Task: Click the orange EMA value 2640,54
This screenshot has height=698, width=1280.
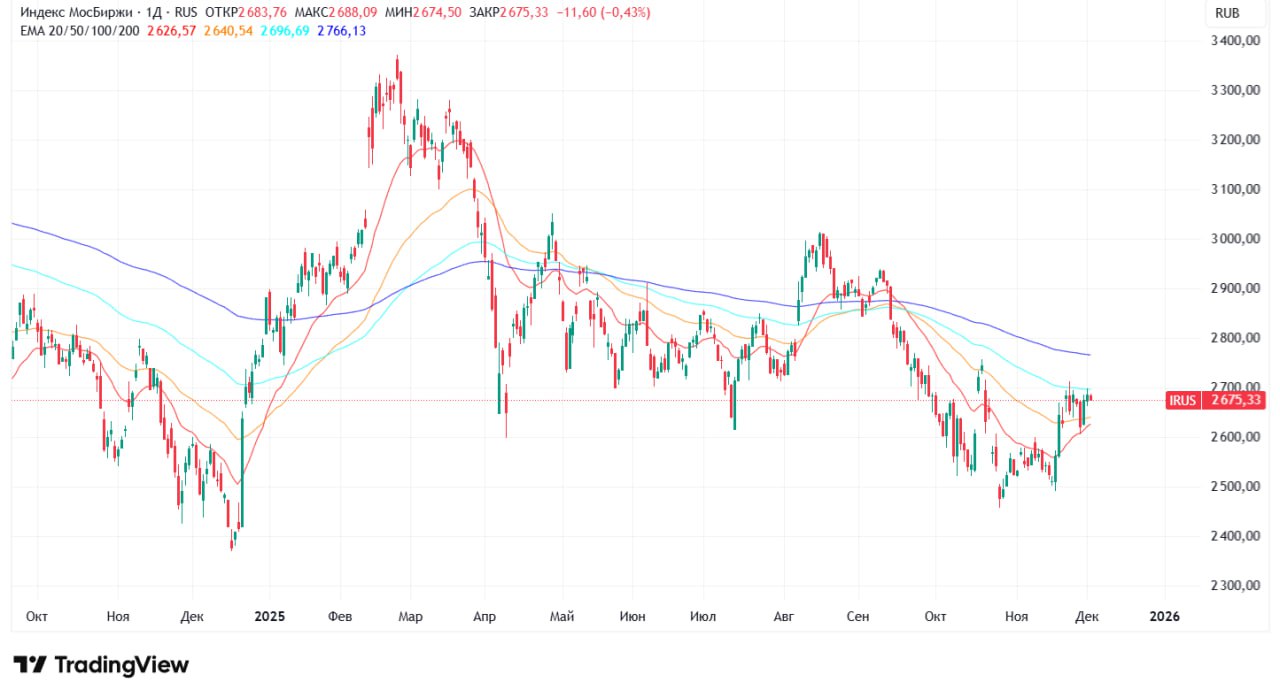Action: coord(229,31)
